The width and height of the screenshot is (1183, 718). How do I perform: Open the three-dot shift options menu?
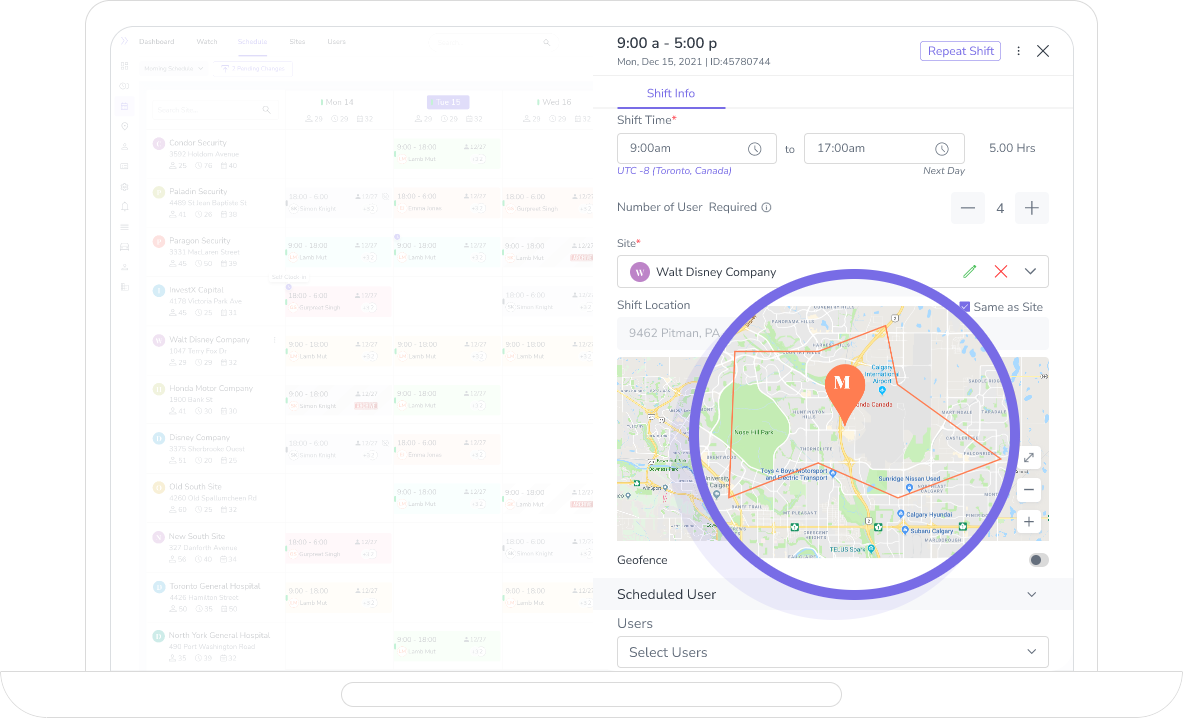1019,51
